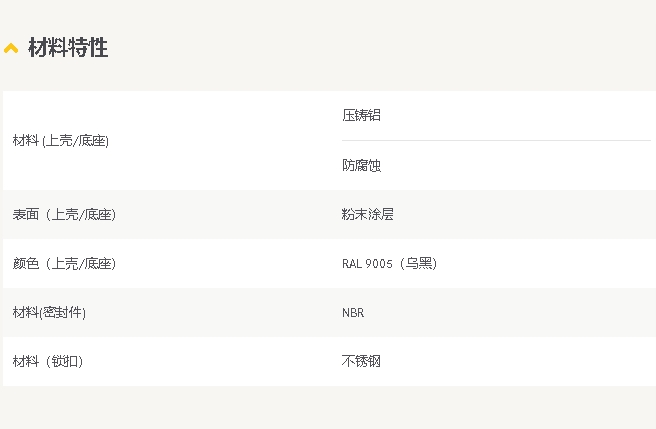
Task: Click 材料 word in the 压铸铝 row label
Action: point(25,141)
